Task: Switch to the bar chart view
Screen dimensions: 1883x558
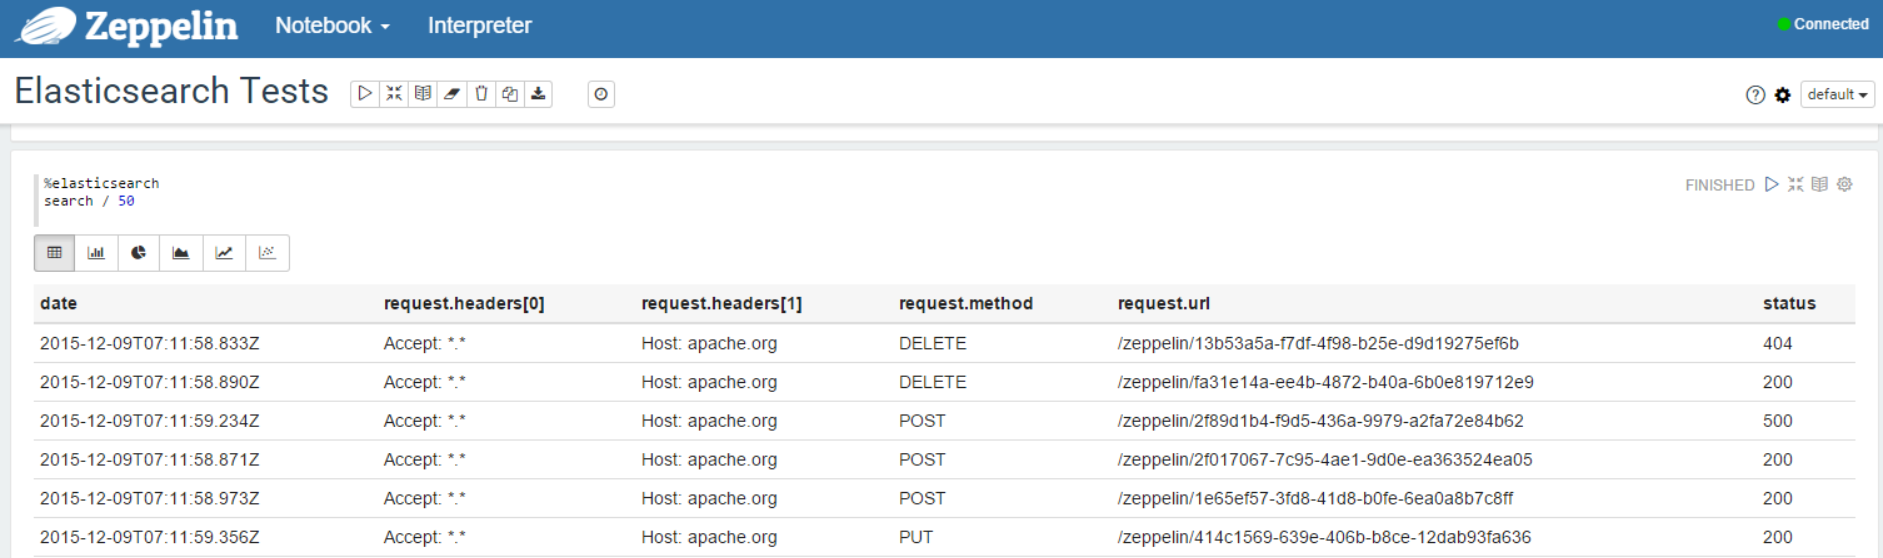Action: click(x=96, y=253)
